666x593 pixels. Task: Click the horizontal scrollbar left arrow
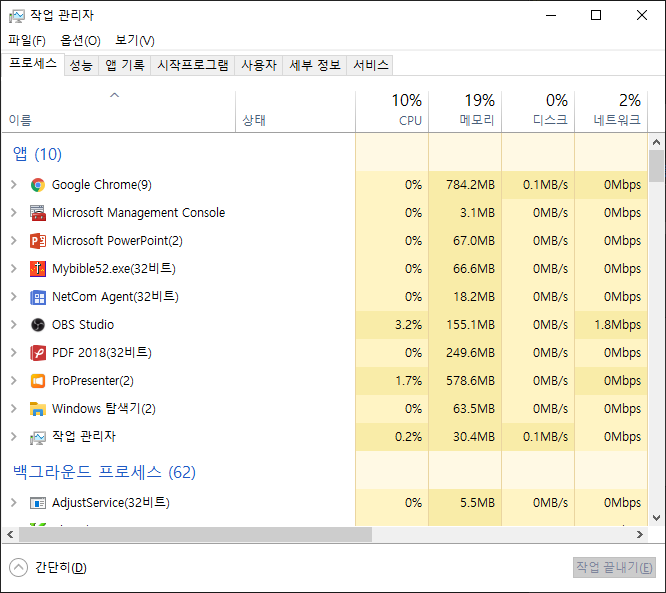tap(10, 534)
